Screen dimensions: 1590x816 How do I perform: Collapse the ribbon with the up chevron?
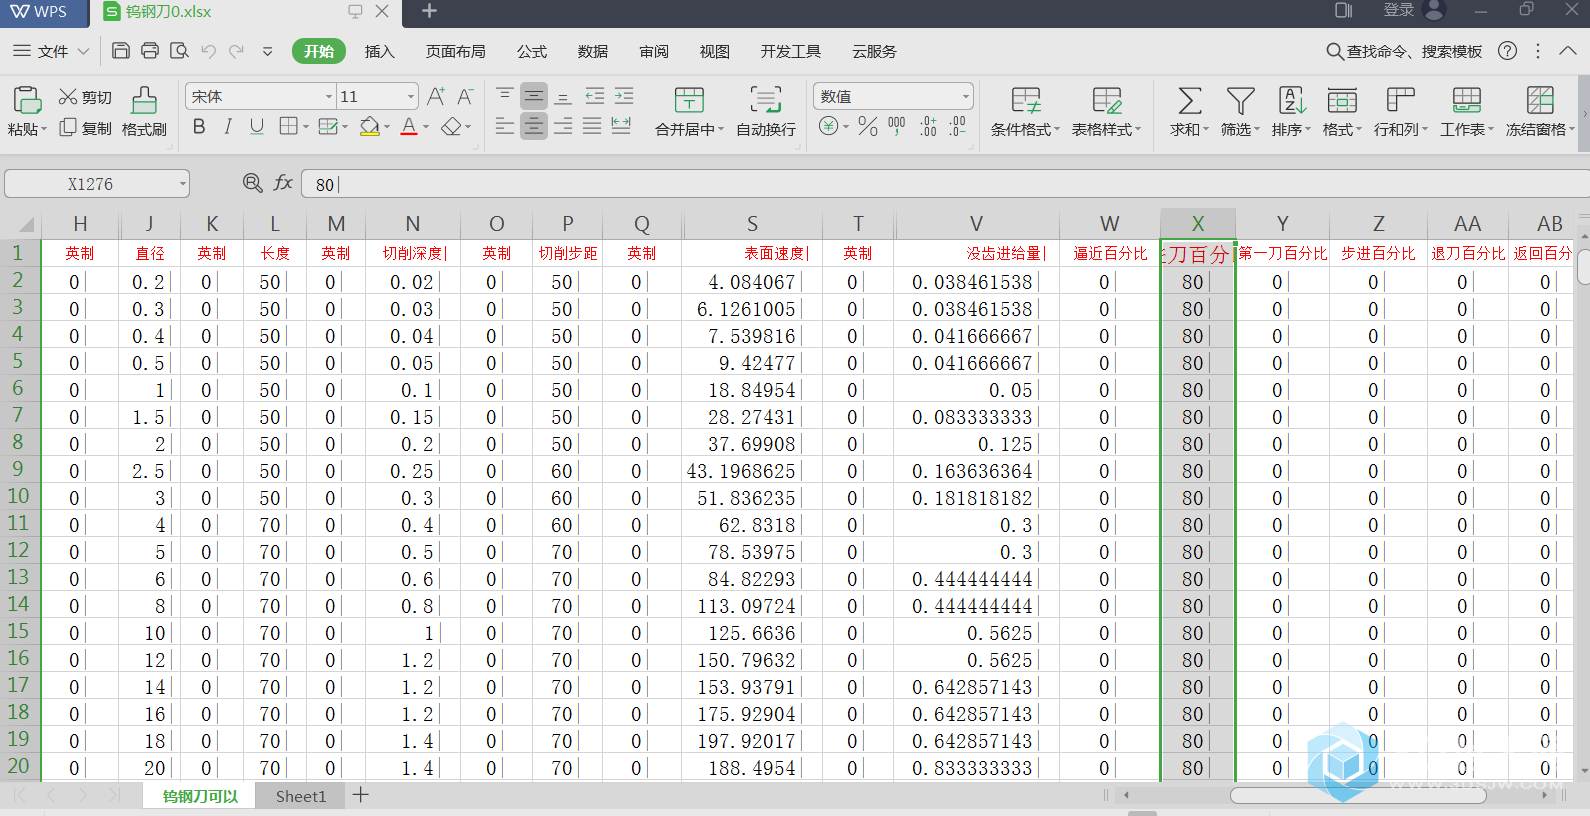pyautogui.click(x=1568, y=50)
